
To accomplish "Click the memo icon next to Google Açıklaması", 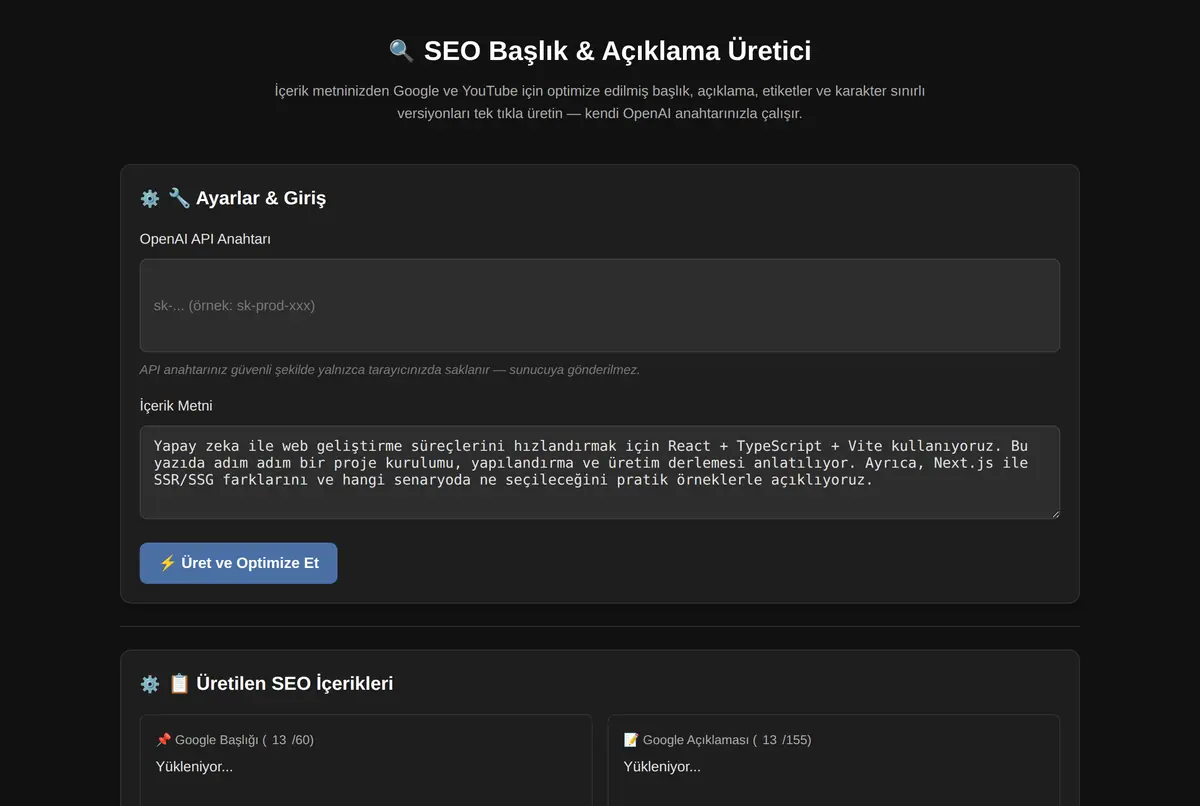I will (631, 740).
